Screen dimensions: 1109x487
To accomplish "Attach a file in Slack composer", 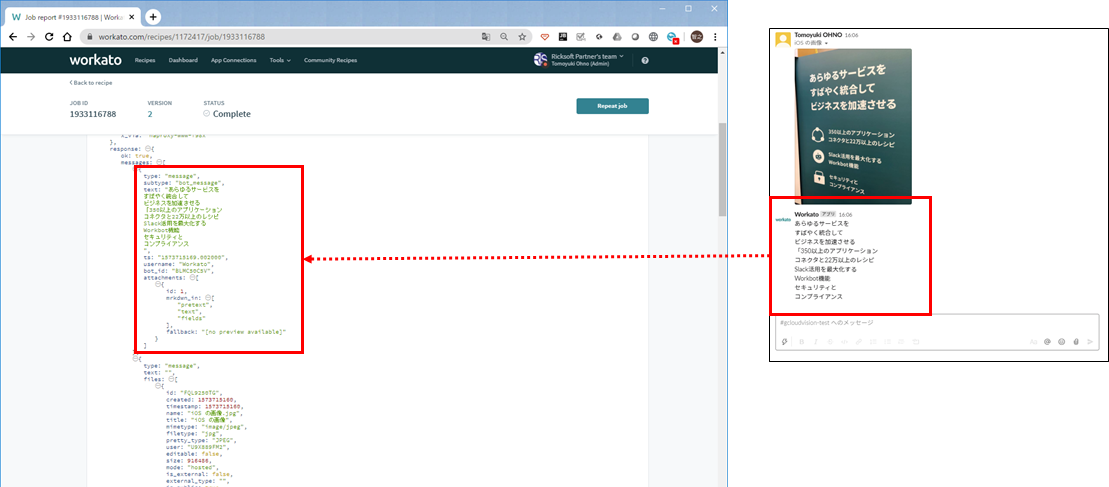I will tap(1076, 341).
